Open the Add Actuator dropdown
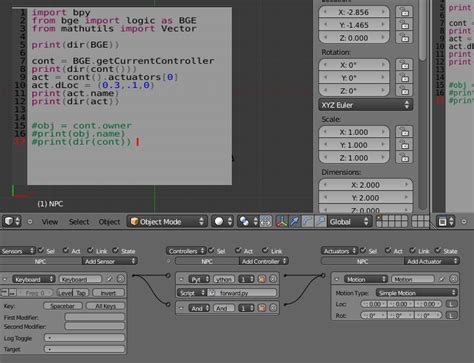The width and height of the screenshot is (474, 363). click(x=432, y=261)
